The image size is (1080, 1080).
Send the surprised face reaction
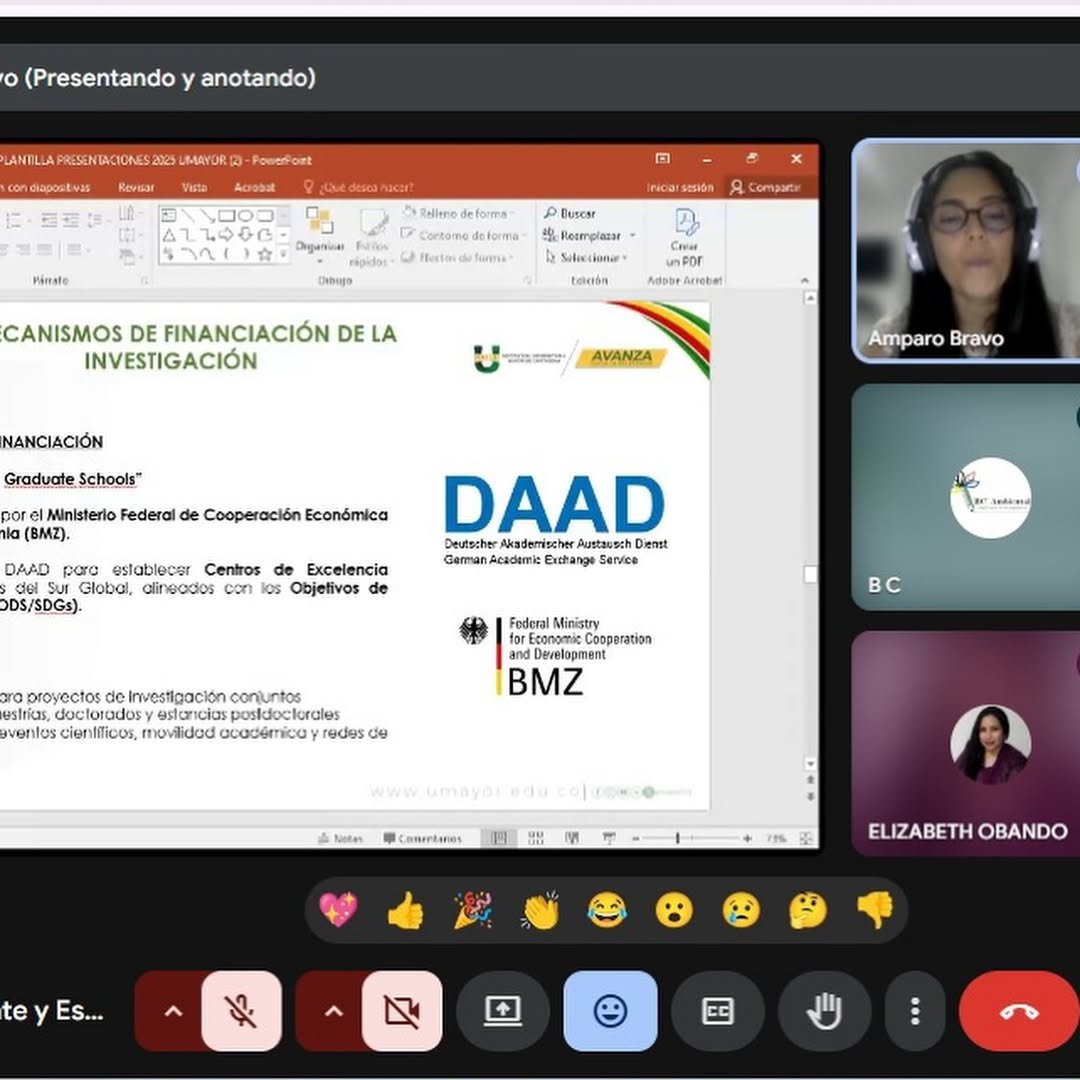coord(674,910)
